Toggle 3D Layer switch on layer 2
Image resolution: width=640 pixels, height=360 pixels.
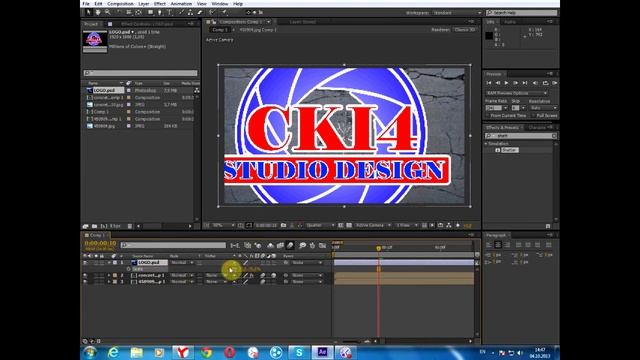tap(273, 276)
